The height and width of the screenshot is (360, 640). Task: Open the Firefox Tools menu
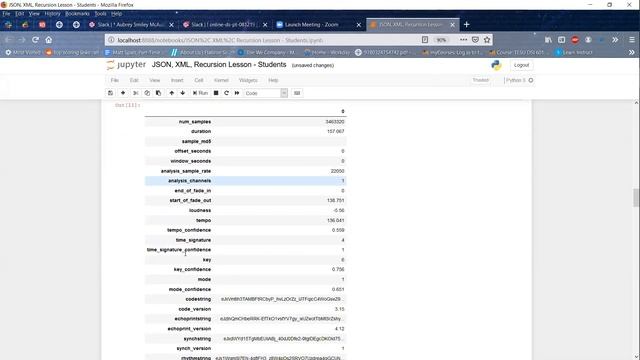(100, 14)
